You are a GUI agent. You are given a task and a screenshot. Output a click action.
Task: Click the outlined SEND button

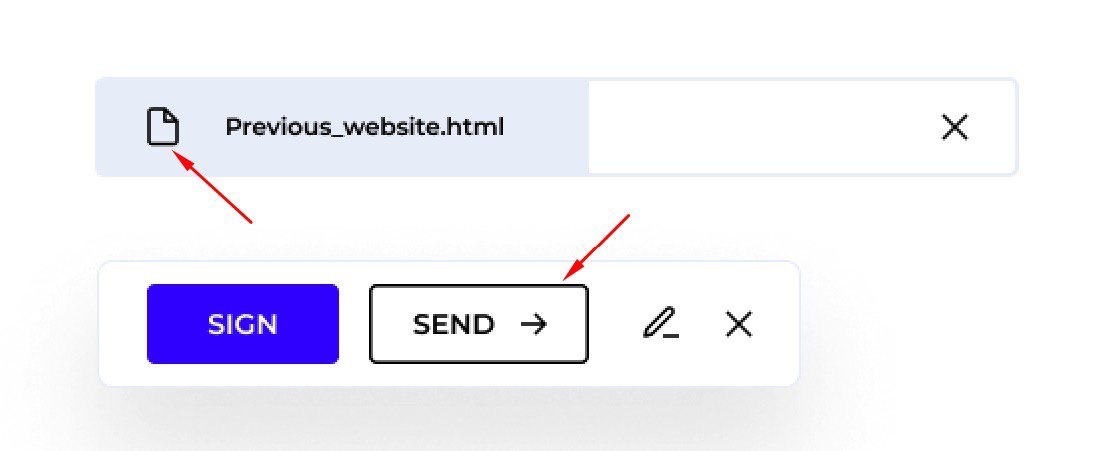(x=479, y=324)
